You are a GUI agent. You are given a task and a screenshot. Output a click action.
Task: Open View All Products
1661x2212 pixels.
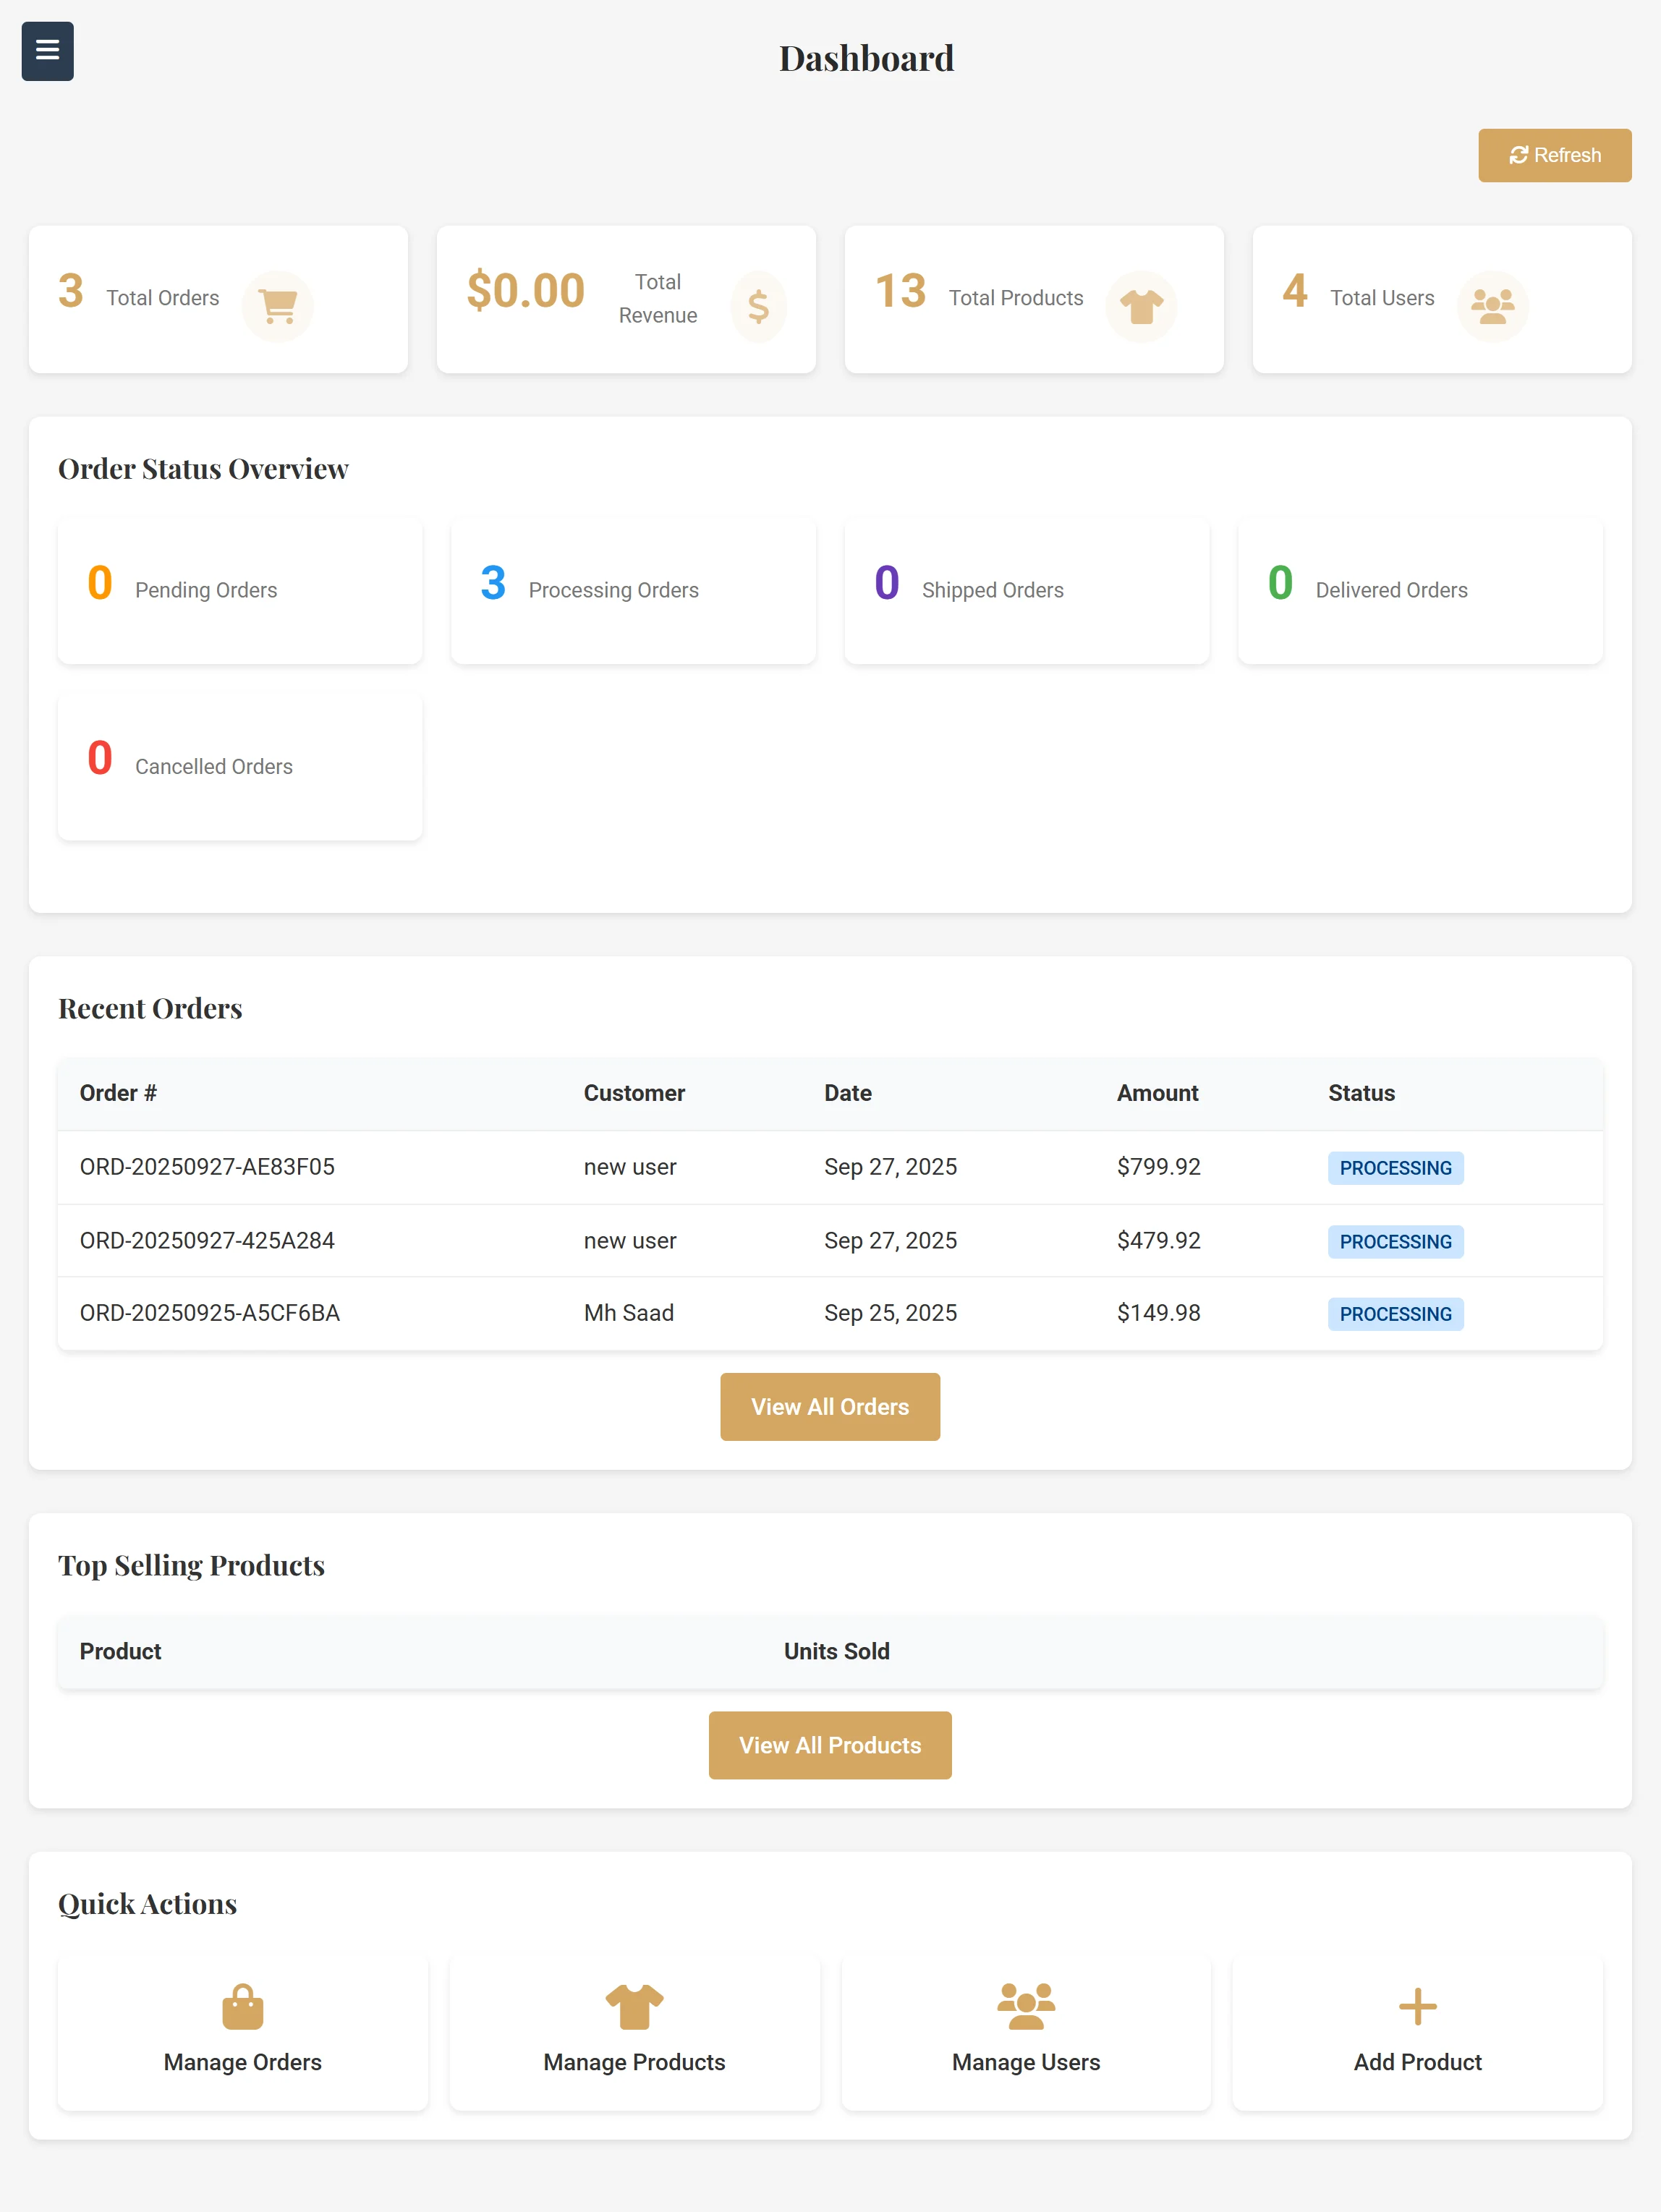830,1745
